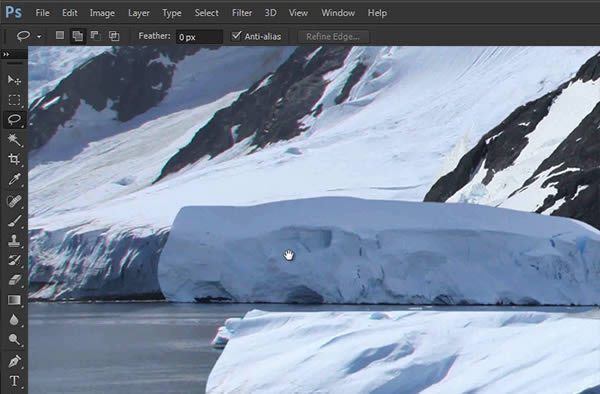Image resolution: width=600 pixels, height=394 pixels.
Task: Open the Select menu
Action: (x=207, y=13)
